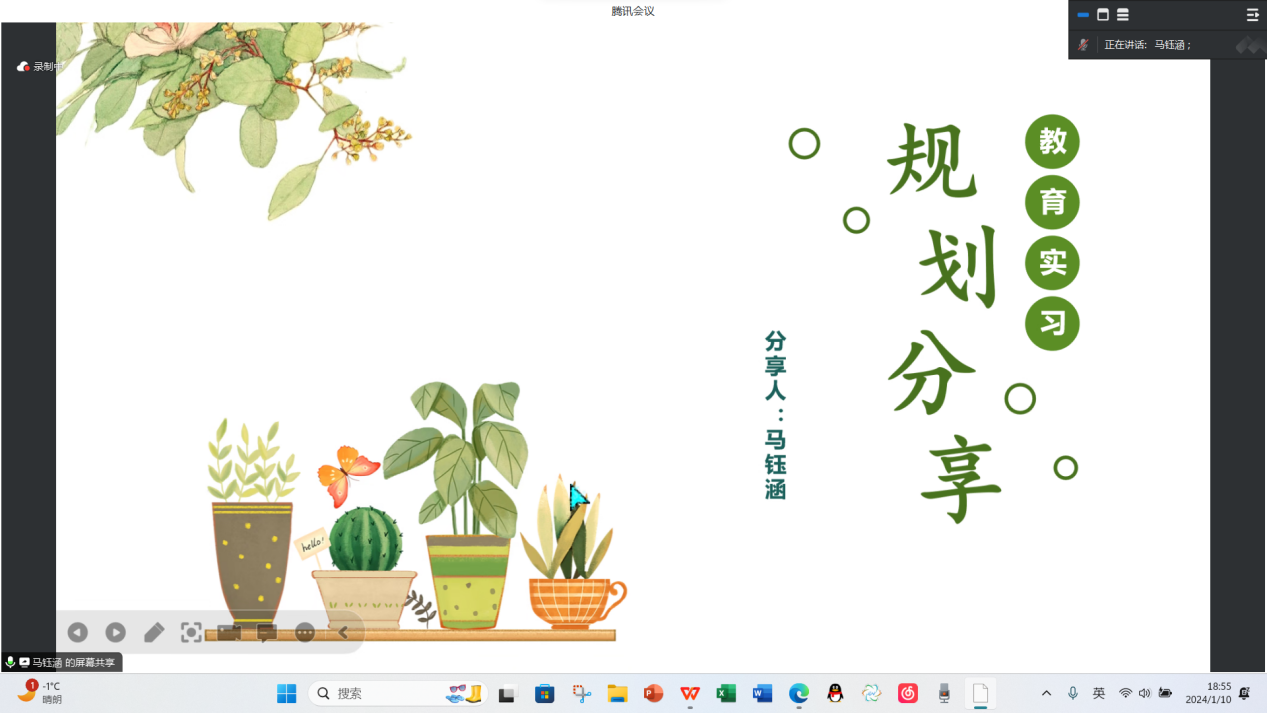Viewport: 1267px width, 713px height.
Task: Open PowerPoint from the taskbar
Action: click(654, 693)
